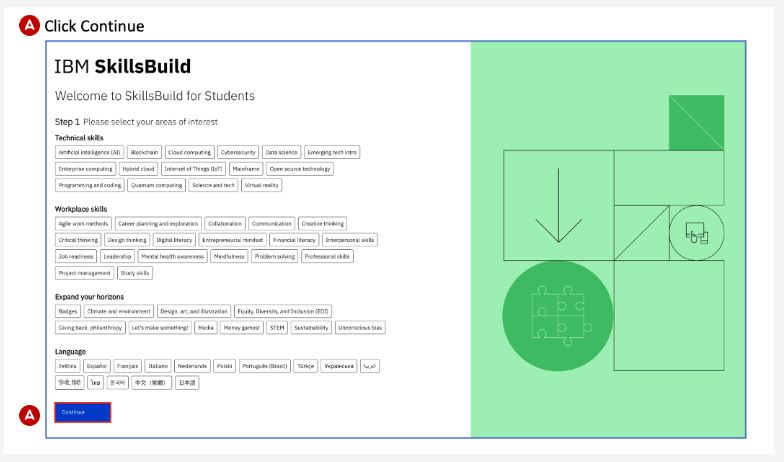Viewport: 784px width, 462px height.
Task: Select the Virtual reality tag
Action: point(262,186)
